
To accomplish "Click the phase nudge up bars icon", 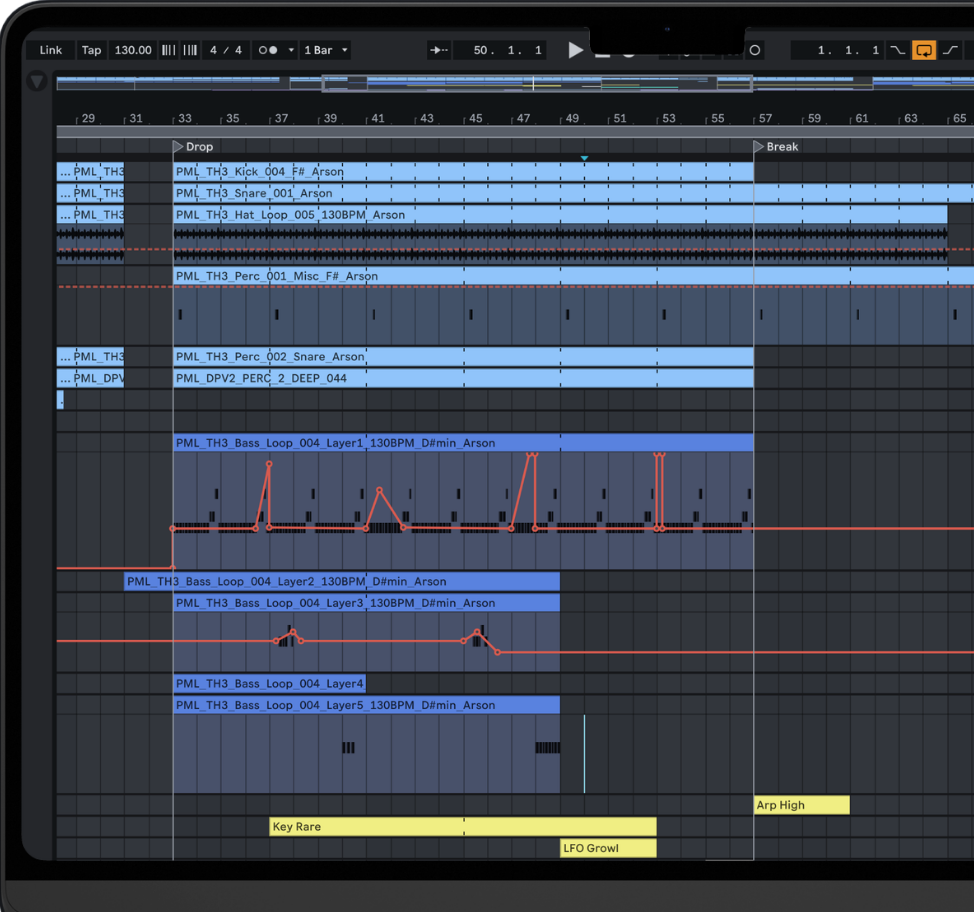I will (x=190, y=50).
